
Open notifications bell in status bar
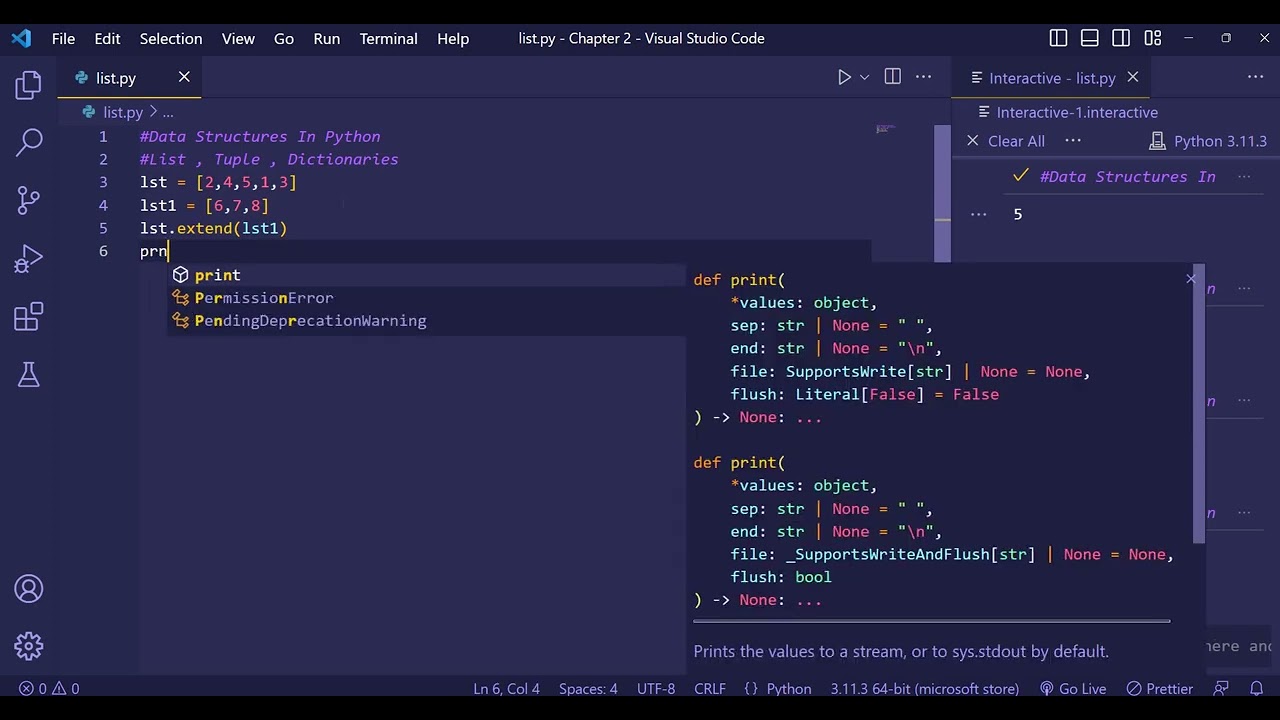click(1257, 688)
